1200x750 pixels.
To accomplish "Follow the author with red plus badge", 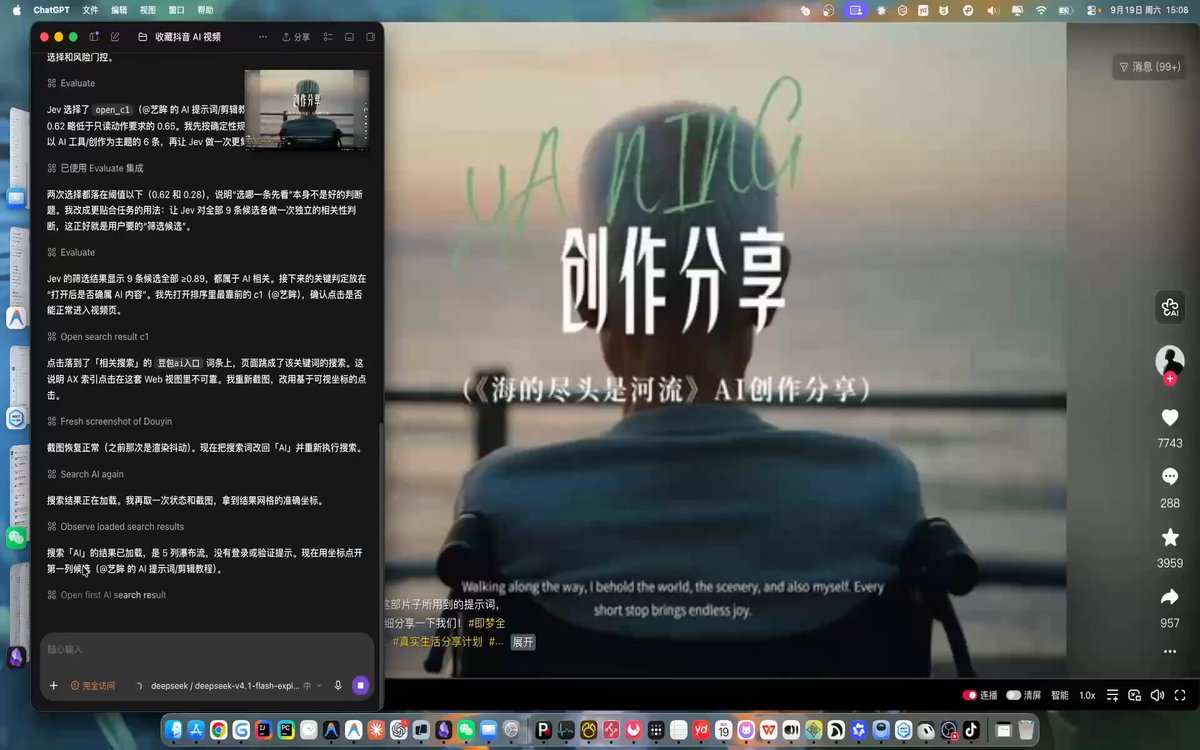I will click(1170, 379).
